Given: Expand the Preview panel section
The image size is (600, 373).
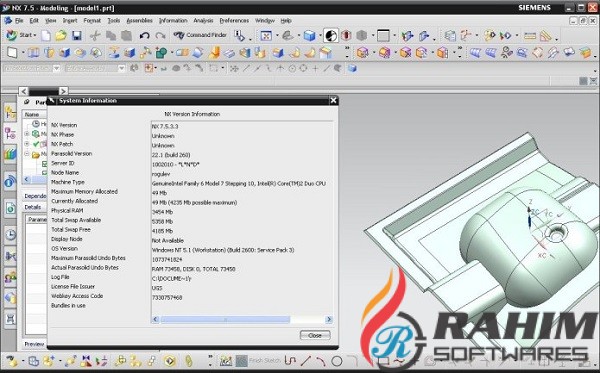Looking at the screenshot, I should (x=34, y=344).
